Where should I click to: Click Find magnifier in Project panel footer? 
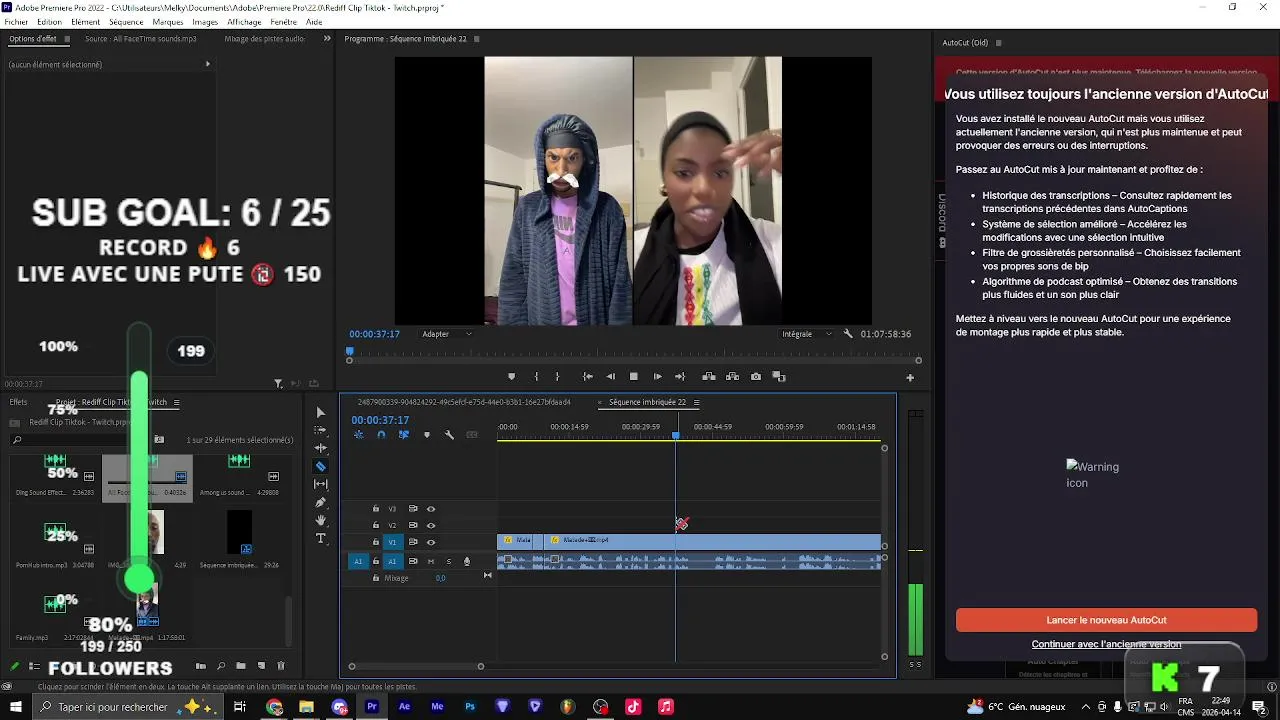tap(221, 666)
